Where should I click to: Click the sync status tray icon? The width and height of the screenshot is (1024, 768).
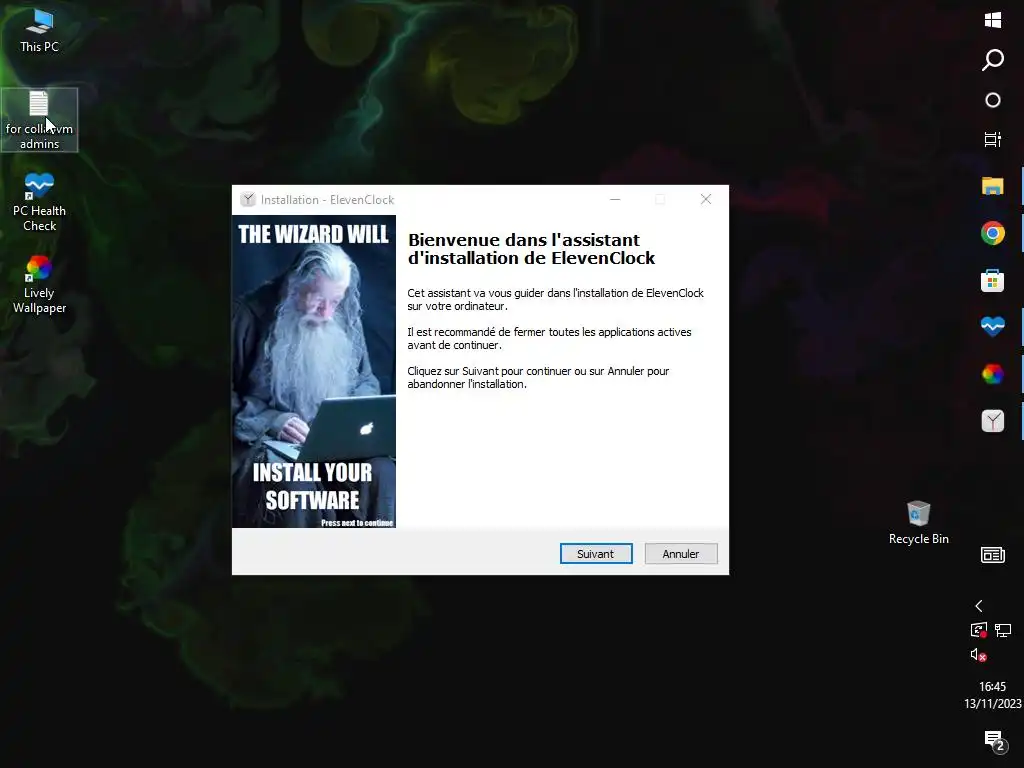(x=978, y=630)
